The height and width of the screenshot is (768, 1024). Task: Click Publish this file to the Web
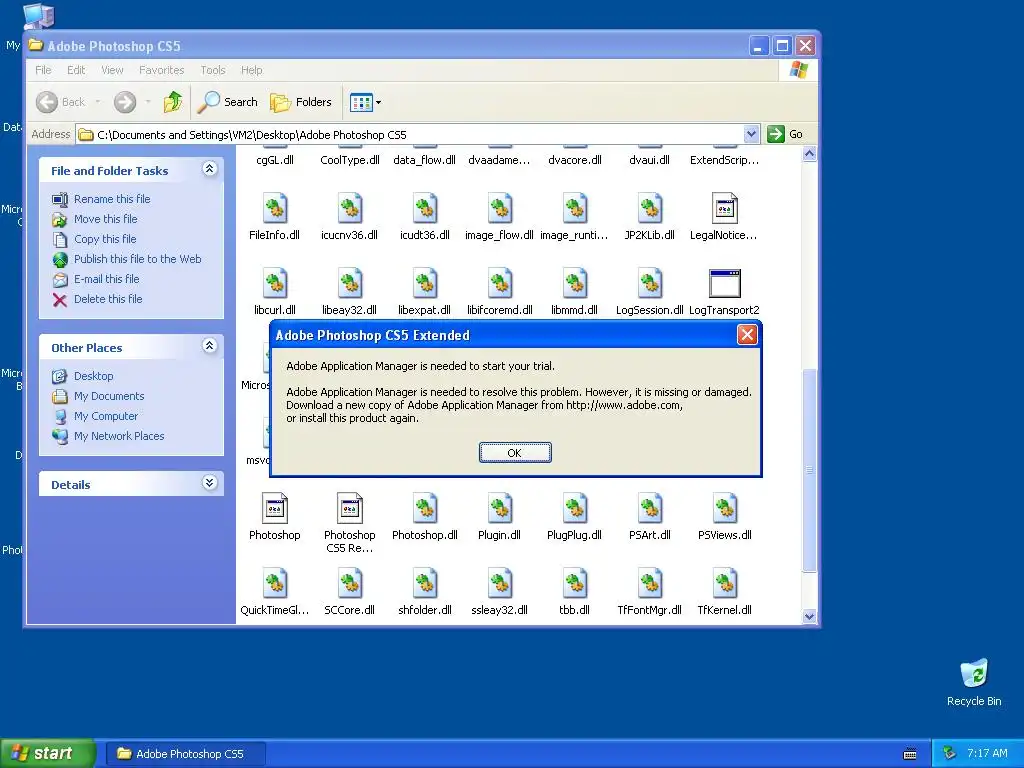click(x=138, y=259)
